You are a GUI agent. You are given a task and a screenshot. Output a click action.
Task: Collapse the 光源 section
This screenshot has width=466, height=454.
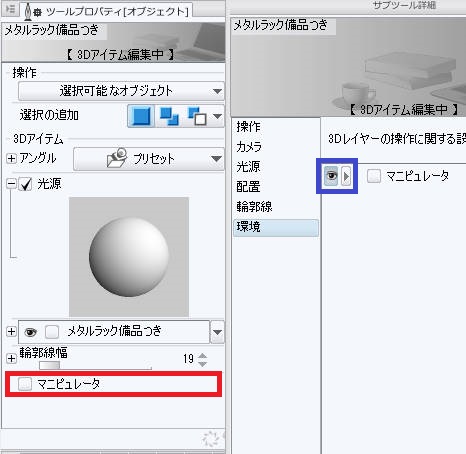pos(11,184)
